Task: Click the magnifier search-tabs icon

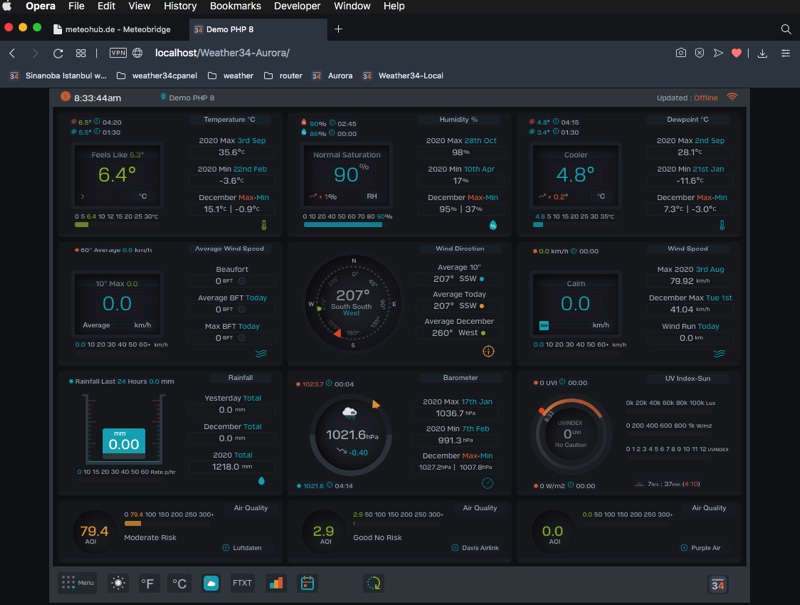Action: (x=786, y=29)
